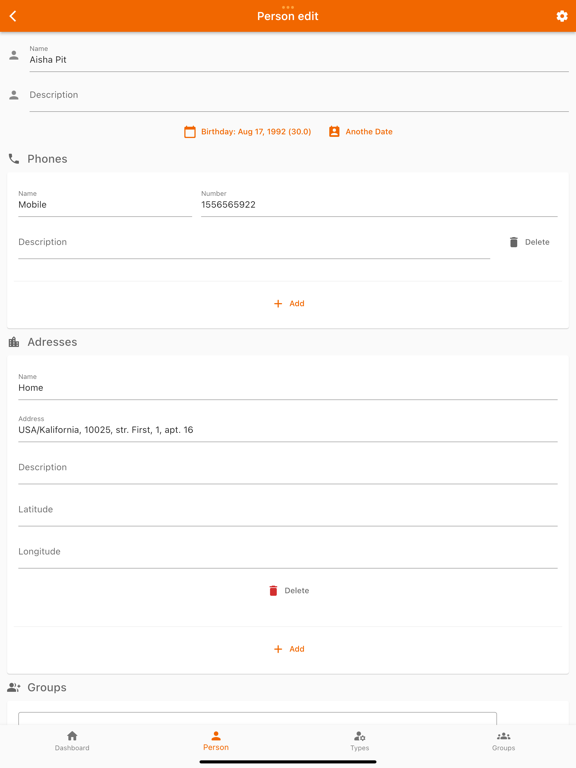The width and height of the screenshot is (576, 768).
Task: Click the plus icon in Adresses section
Action: (x=278, y=649)
